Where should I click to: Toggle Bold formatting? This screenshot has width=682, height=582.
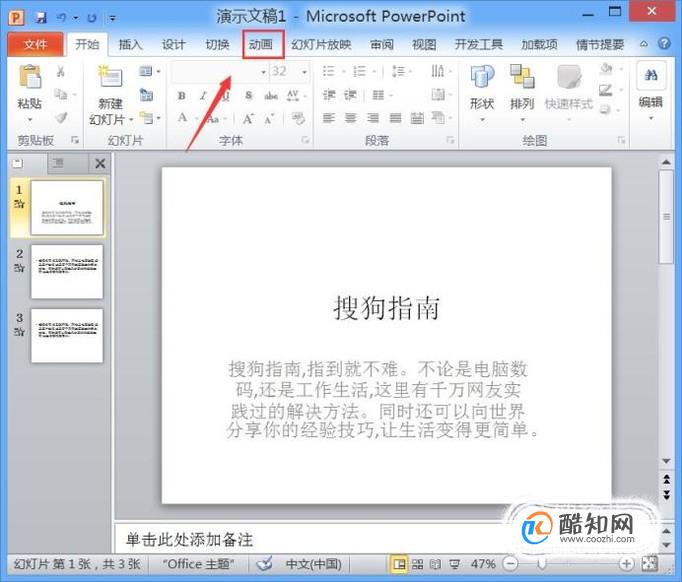tap(182, 96)
